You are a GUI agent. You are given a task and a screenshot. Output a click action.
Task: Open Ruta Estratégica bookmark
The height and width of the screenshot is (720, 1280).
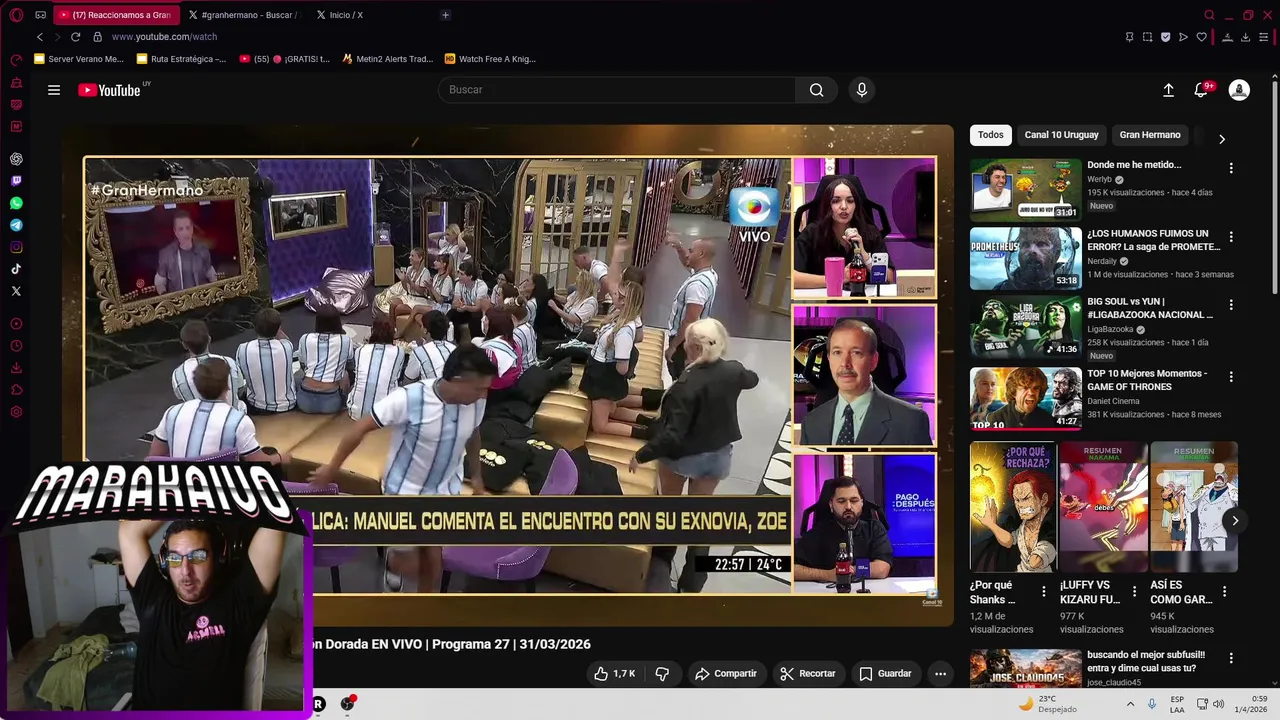[x=181, y=59]
